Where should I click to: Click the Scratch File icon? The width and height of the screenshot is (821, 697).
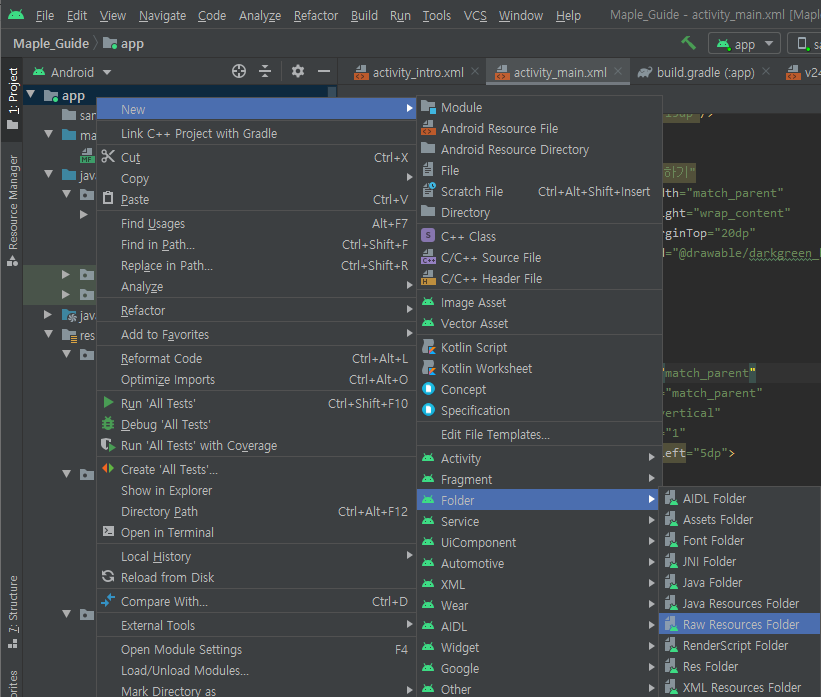pos(428,191)
